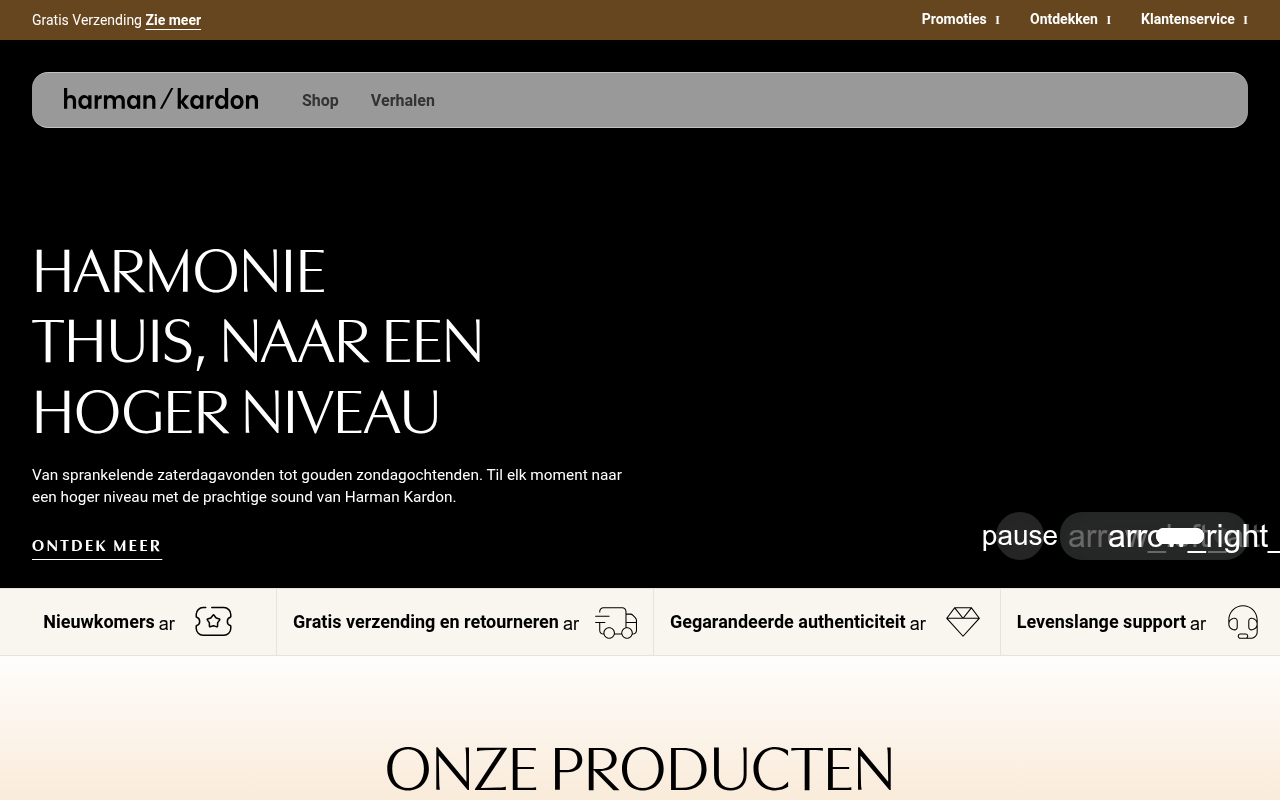Image resolution: width=1280 pixels, height=800 pixels.
Task: Click the Harman Kardon logo
Action: tap(161, 100)
